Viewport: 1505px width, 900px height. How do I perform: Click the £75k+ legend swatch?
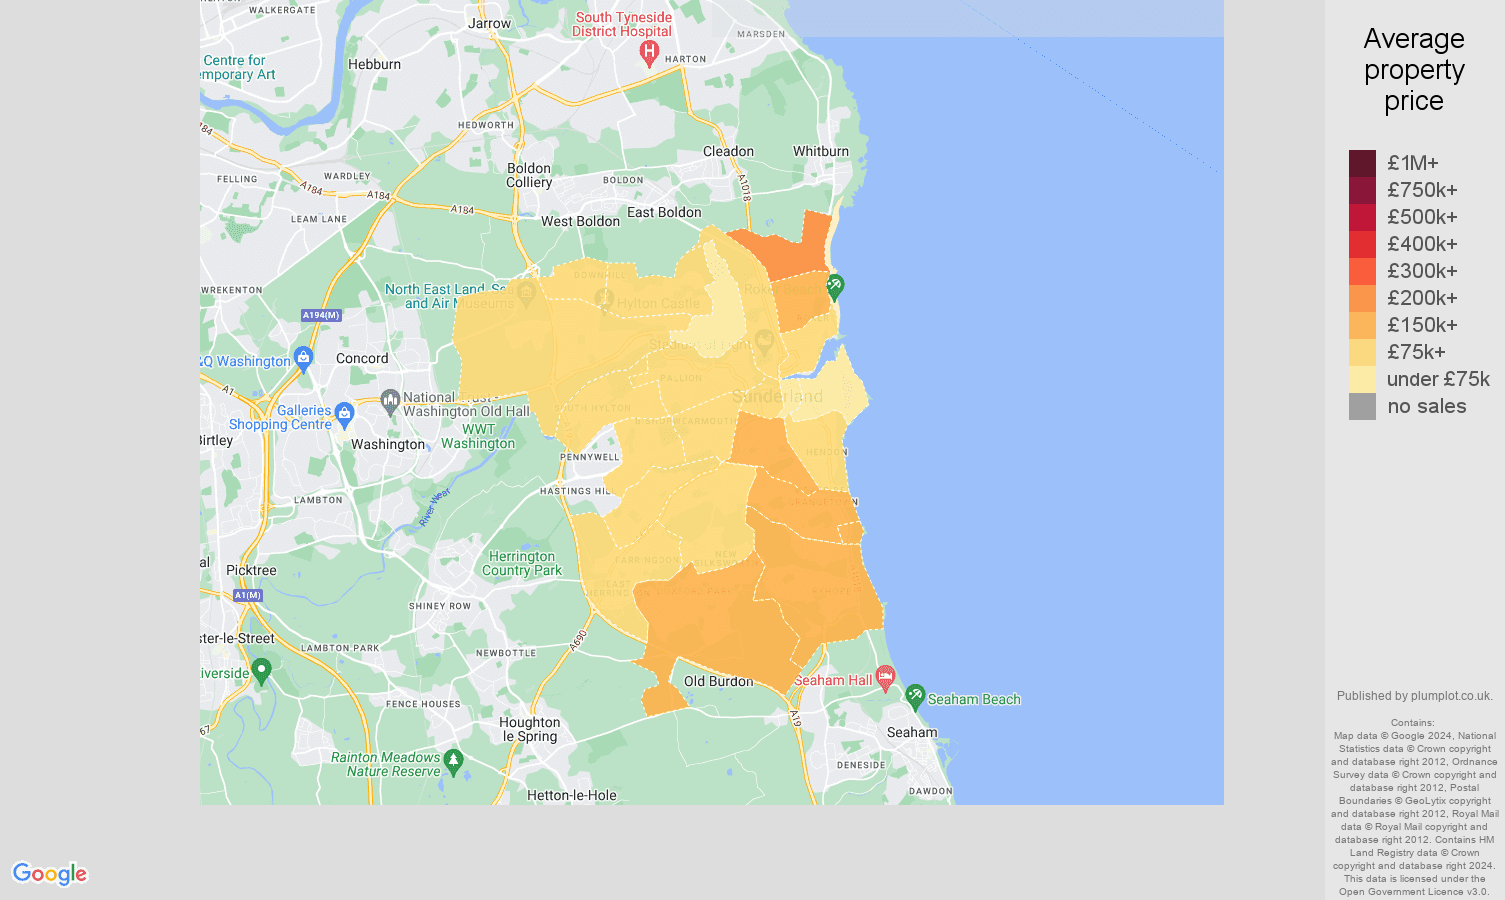click(x=1362, y=352)
